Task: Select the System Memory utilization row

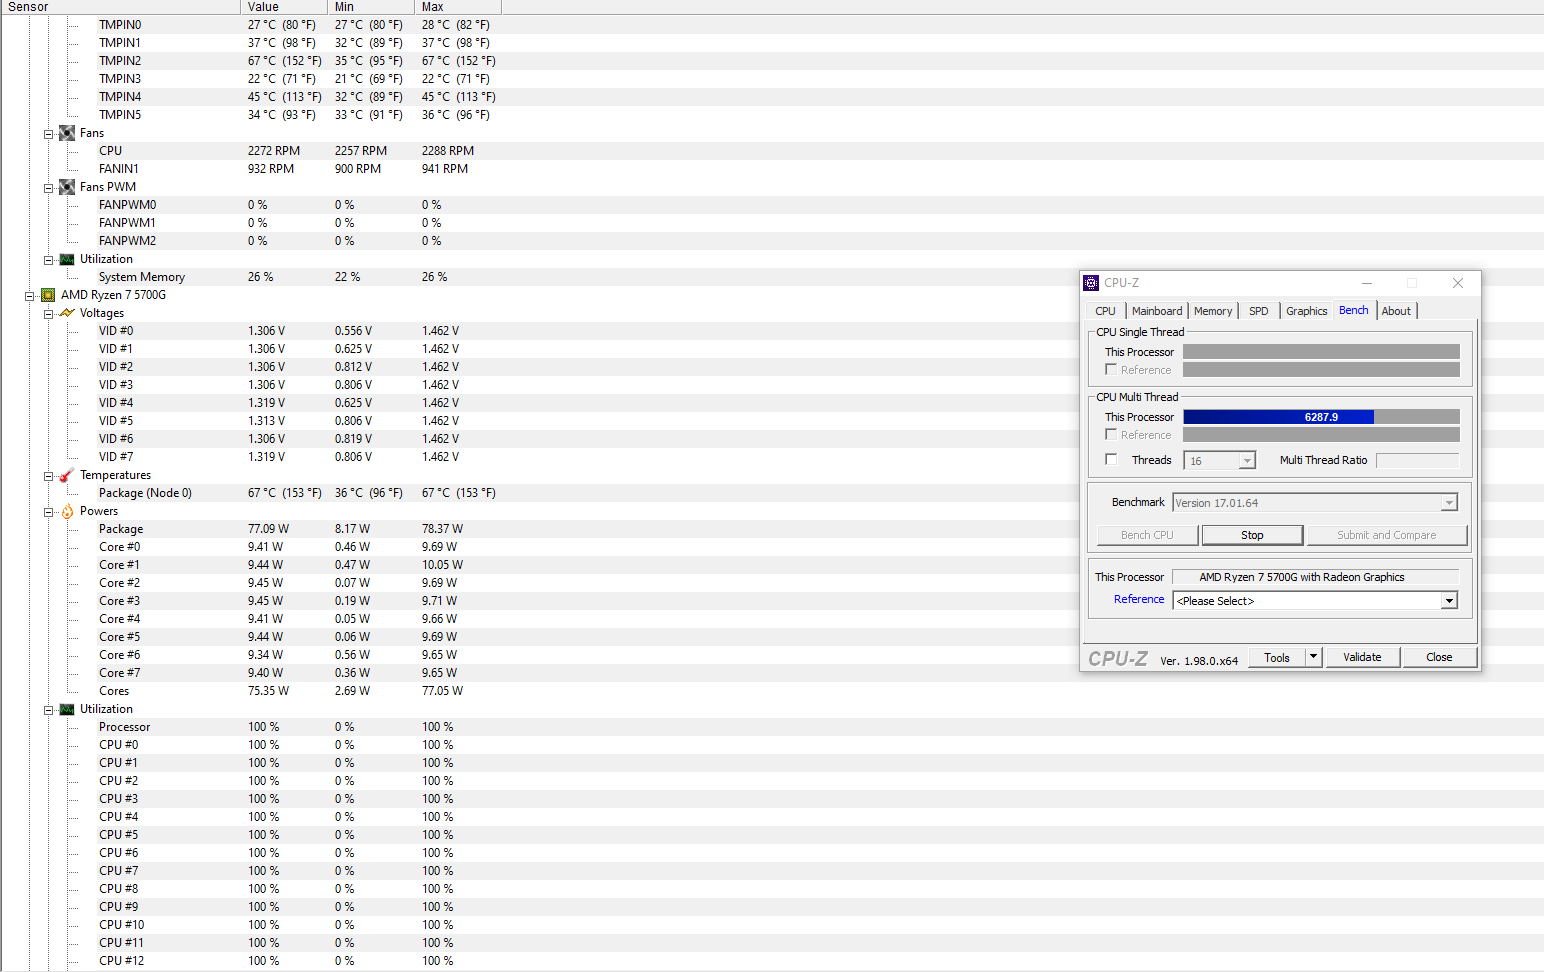Action: (772, 277)
